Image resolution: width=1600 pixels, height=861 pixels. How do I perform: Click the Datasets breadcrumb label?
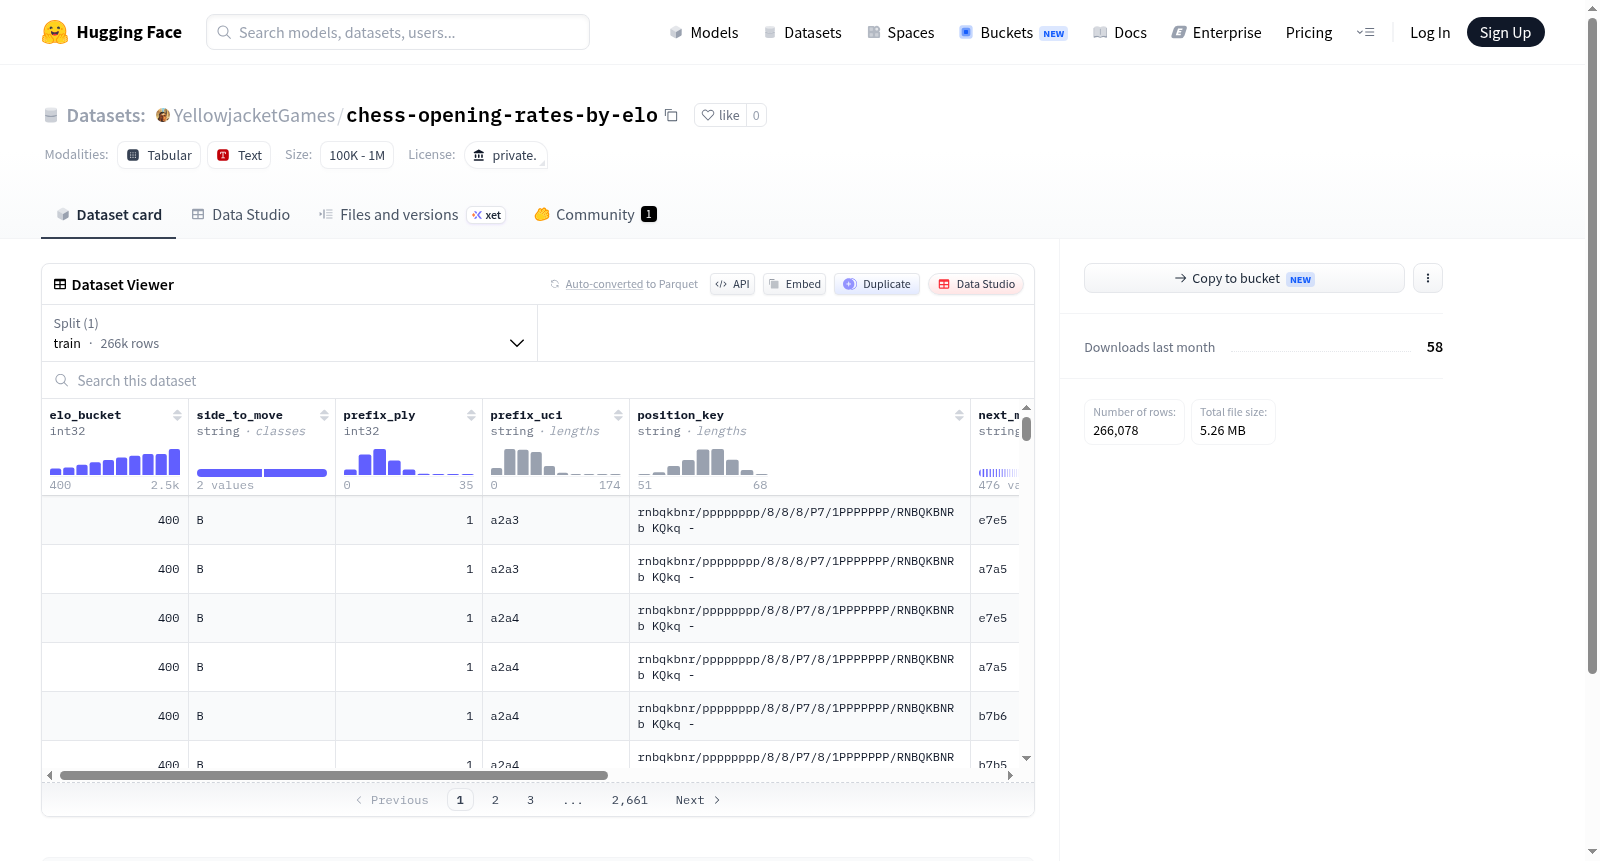click(x=106, y=116)
